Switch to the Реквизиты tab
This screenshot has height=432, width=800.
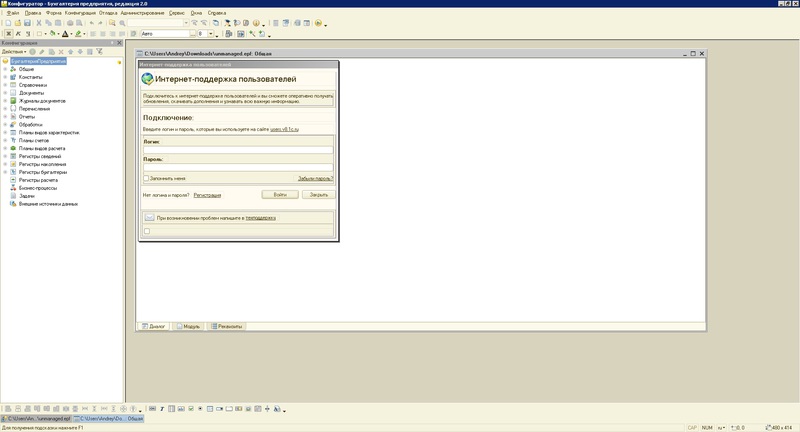(227, 326)
